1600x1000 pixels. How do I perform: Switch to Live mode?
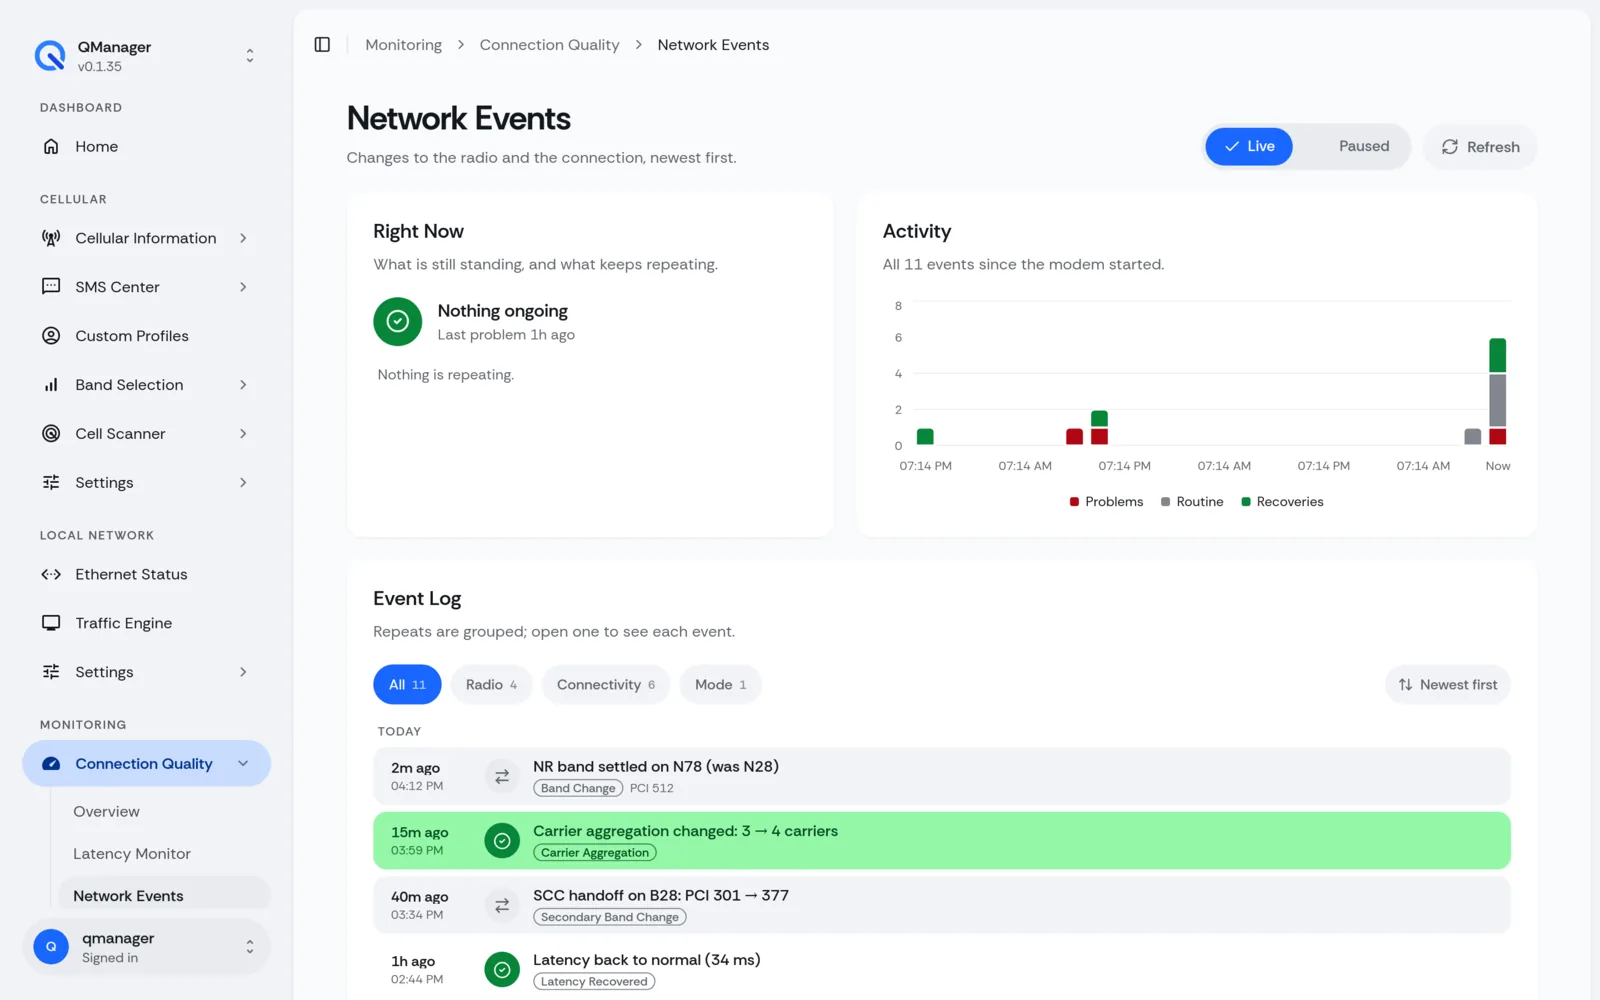(1249, 146)
